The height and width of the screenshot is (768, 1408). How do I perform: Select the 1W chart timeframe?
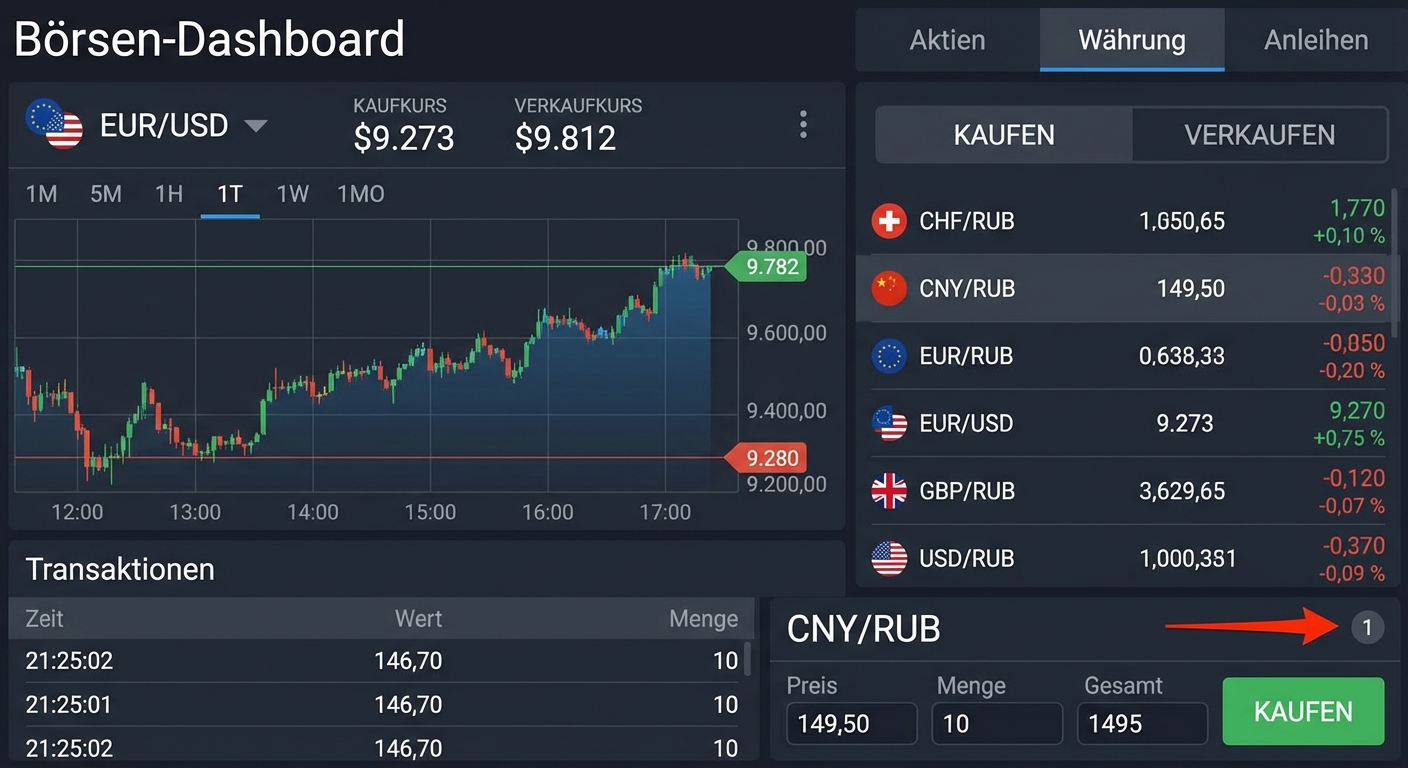click(x=292, y=194)
